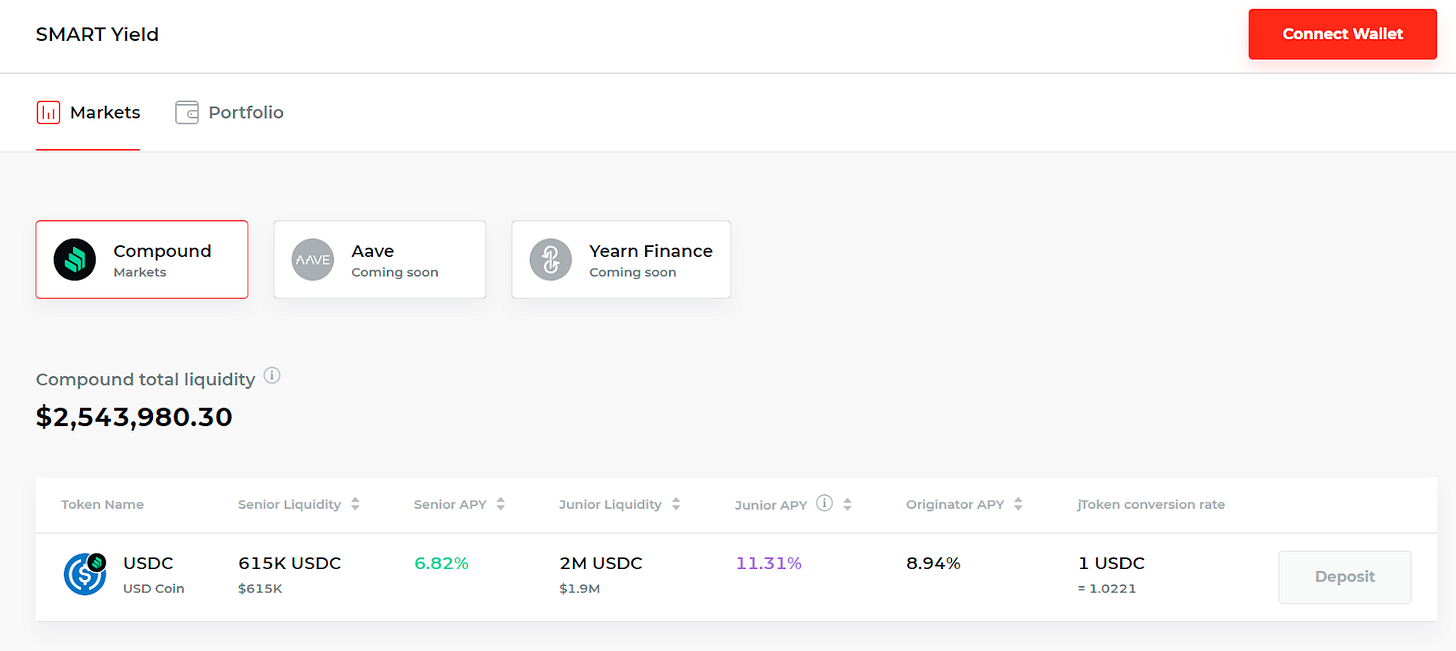Click the USDC token name
The height and width of the screenshot is (651, 1456).
[x=148, y=563]
